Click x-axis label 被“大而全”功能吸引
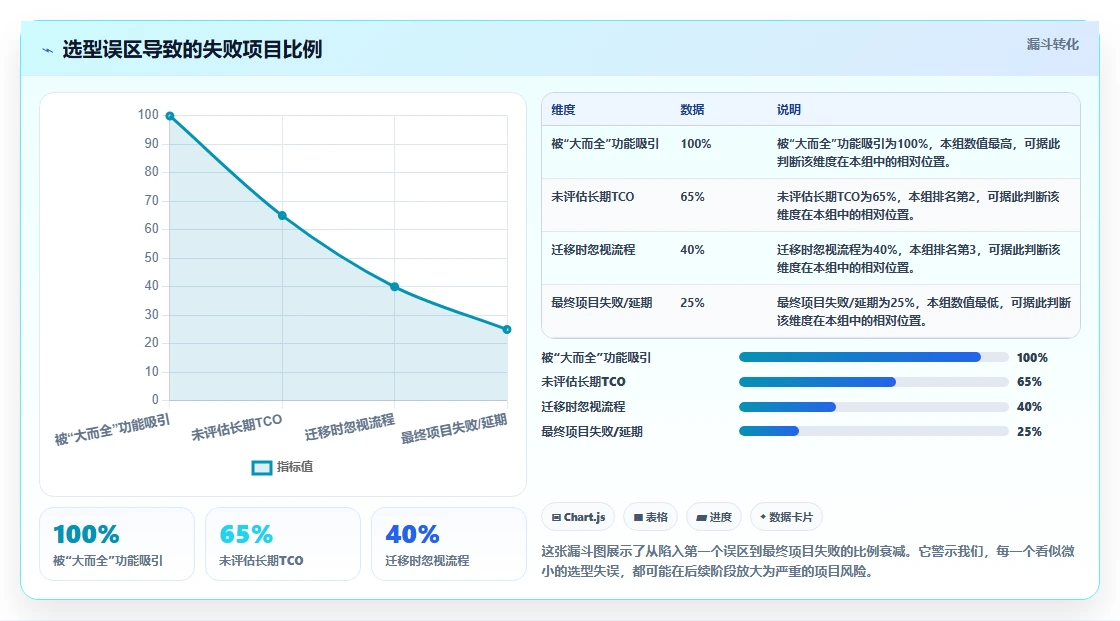The image size is (1120, 621). 112,429
